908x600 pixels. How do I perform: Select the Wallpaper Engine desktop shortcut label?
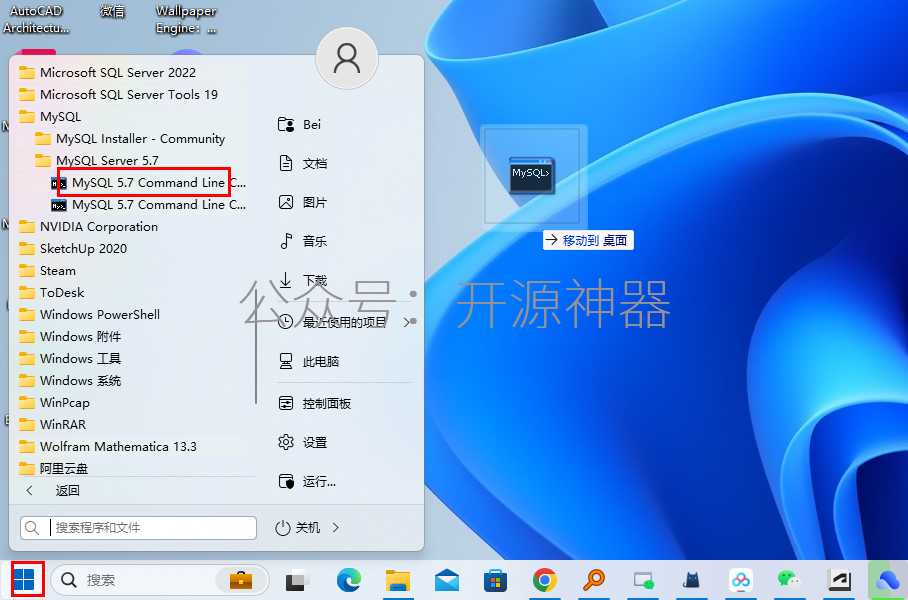(x=186, y=19)
